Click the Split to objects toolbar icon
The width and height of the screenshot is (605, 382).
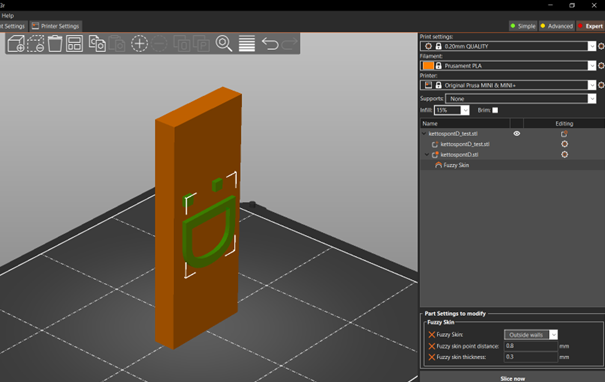point(181,43)
